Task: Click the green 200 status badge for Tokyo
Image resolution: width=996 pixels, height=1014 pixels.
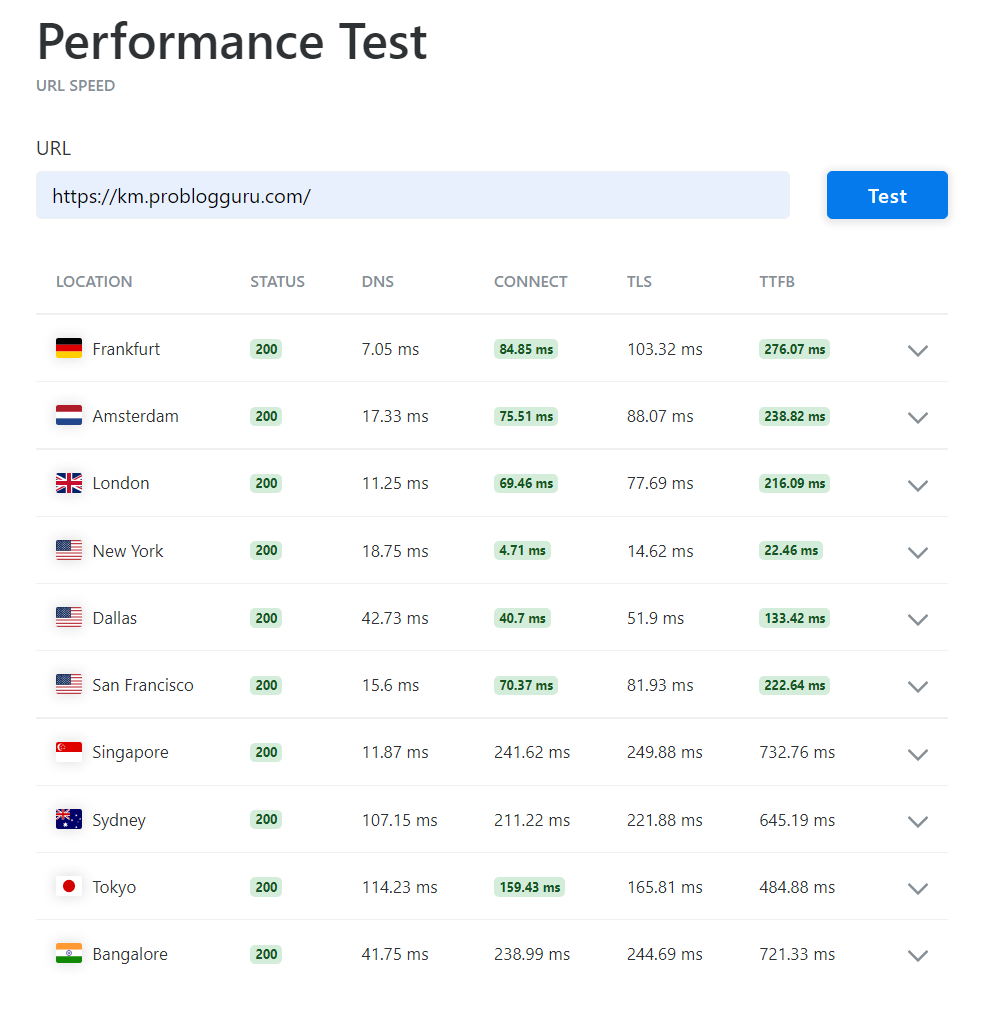Action: click(266, 887)
